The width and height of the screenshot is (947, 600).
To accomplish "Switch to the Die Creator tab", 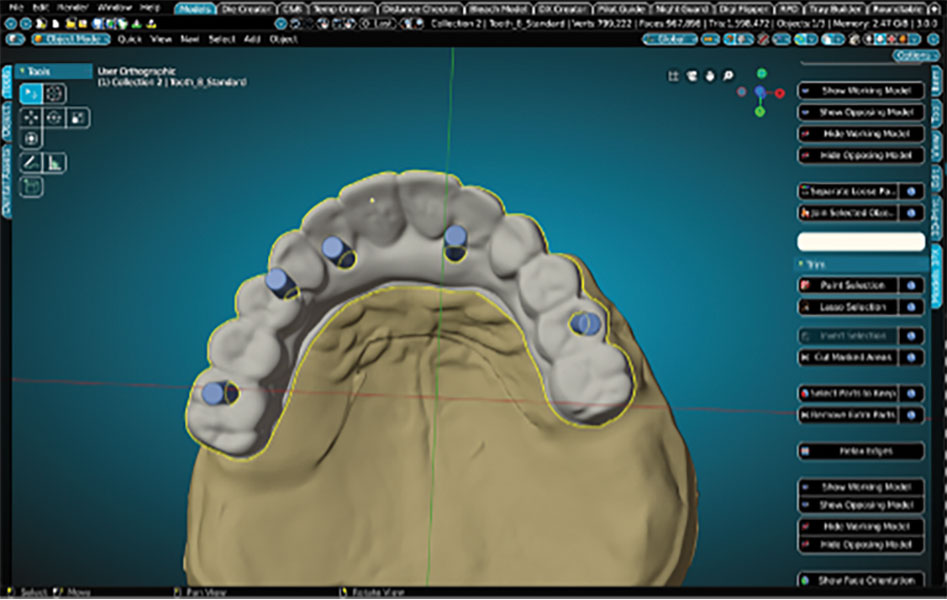I will (247, 8).
